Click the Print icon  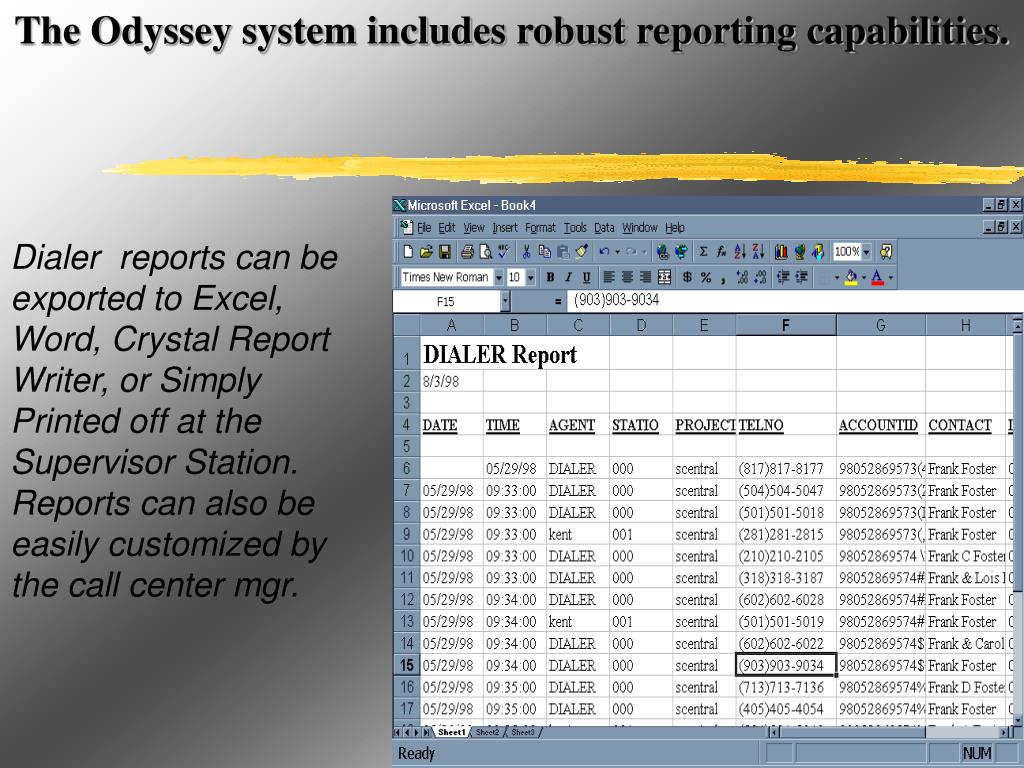click(467, 251)
